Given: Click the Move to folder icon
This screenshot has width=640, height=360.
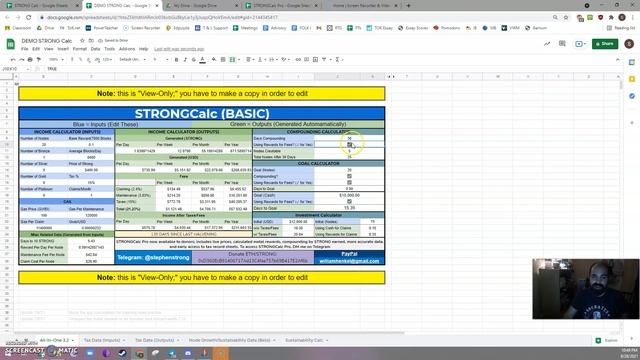Looking at the screenshot, I should click(91, 41).
